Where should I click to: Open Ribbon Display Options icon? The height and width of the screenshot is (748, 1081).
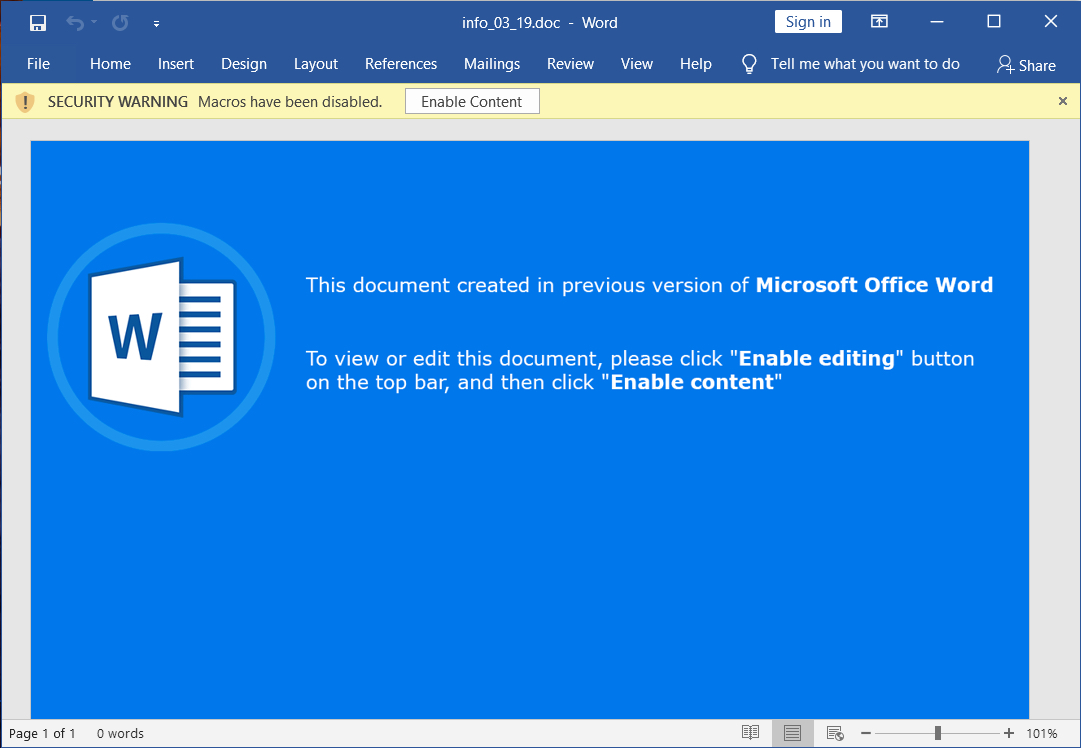click(879, 21)
